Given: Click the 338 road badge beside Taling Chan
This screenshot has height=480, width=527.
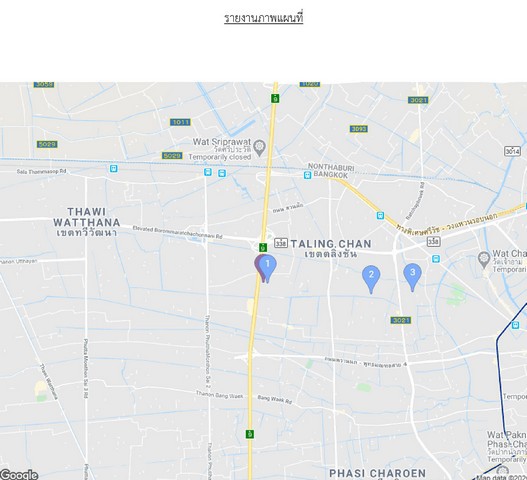Looking at the screenshot, I should [x=281, y=243].
